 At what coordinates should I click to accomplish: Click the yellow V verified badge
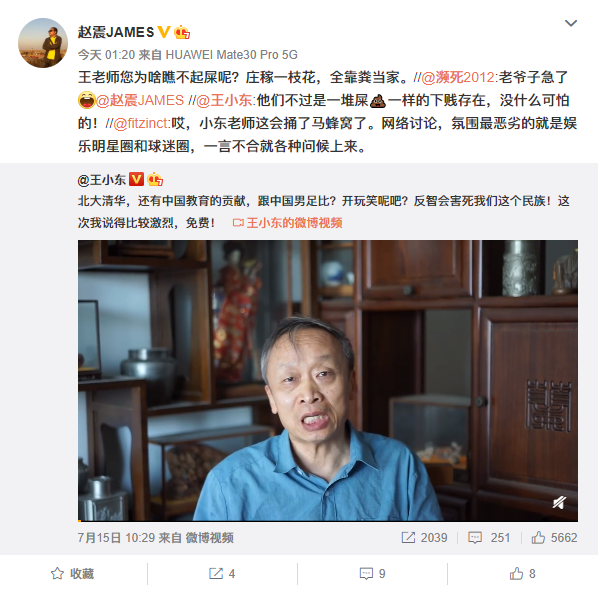point(164,32)
